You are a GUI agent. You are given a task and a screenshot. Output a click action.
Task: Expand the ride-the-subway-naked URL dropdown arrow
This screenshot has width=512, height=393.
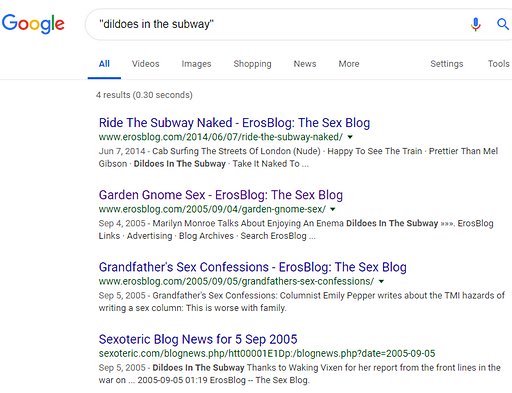350,137
